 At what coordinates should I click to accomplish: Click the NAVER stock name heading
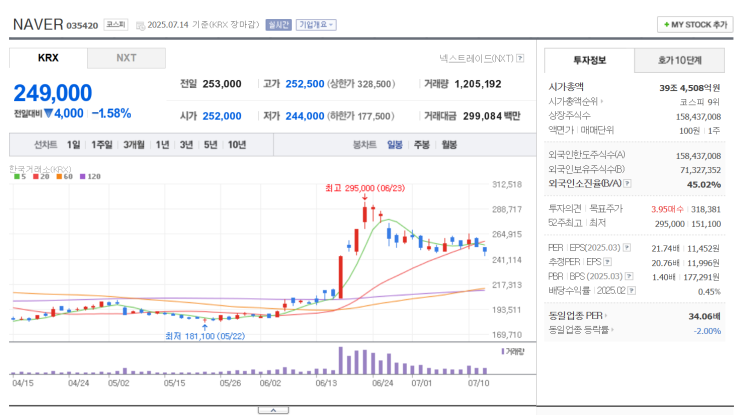click(38, 24)
